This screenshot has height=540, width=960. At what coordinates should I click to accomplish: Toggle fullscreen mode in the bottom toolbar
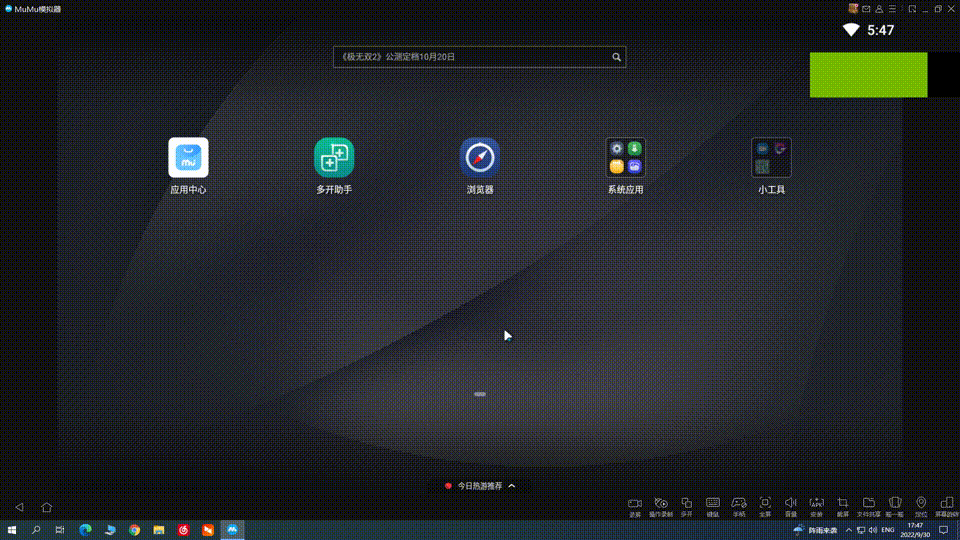(765, 506)
